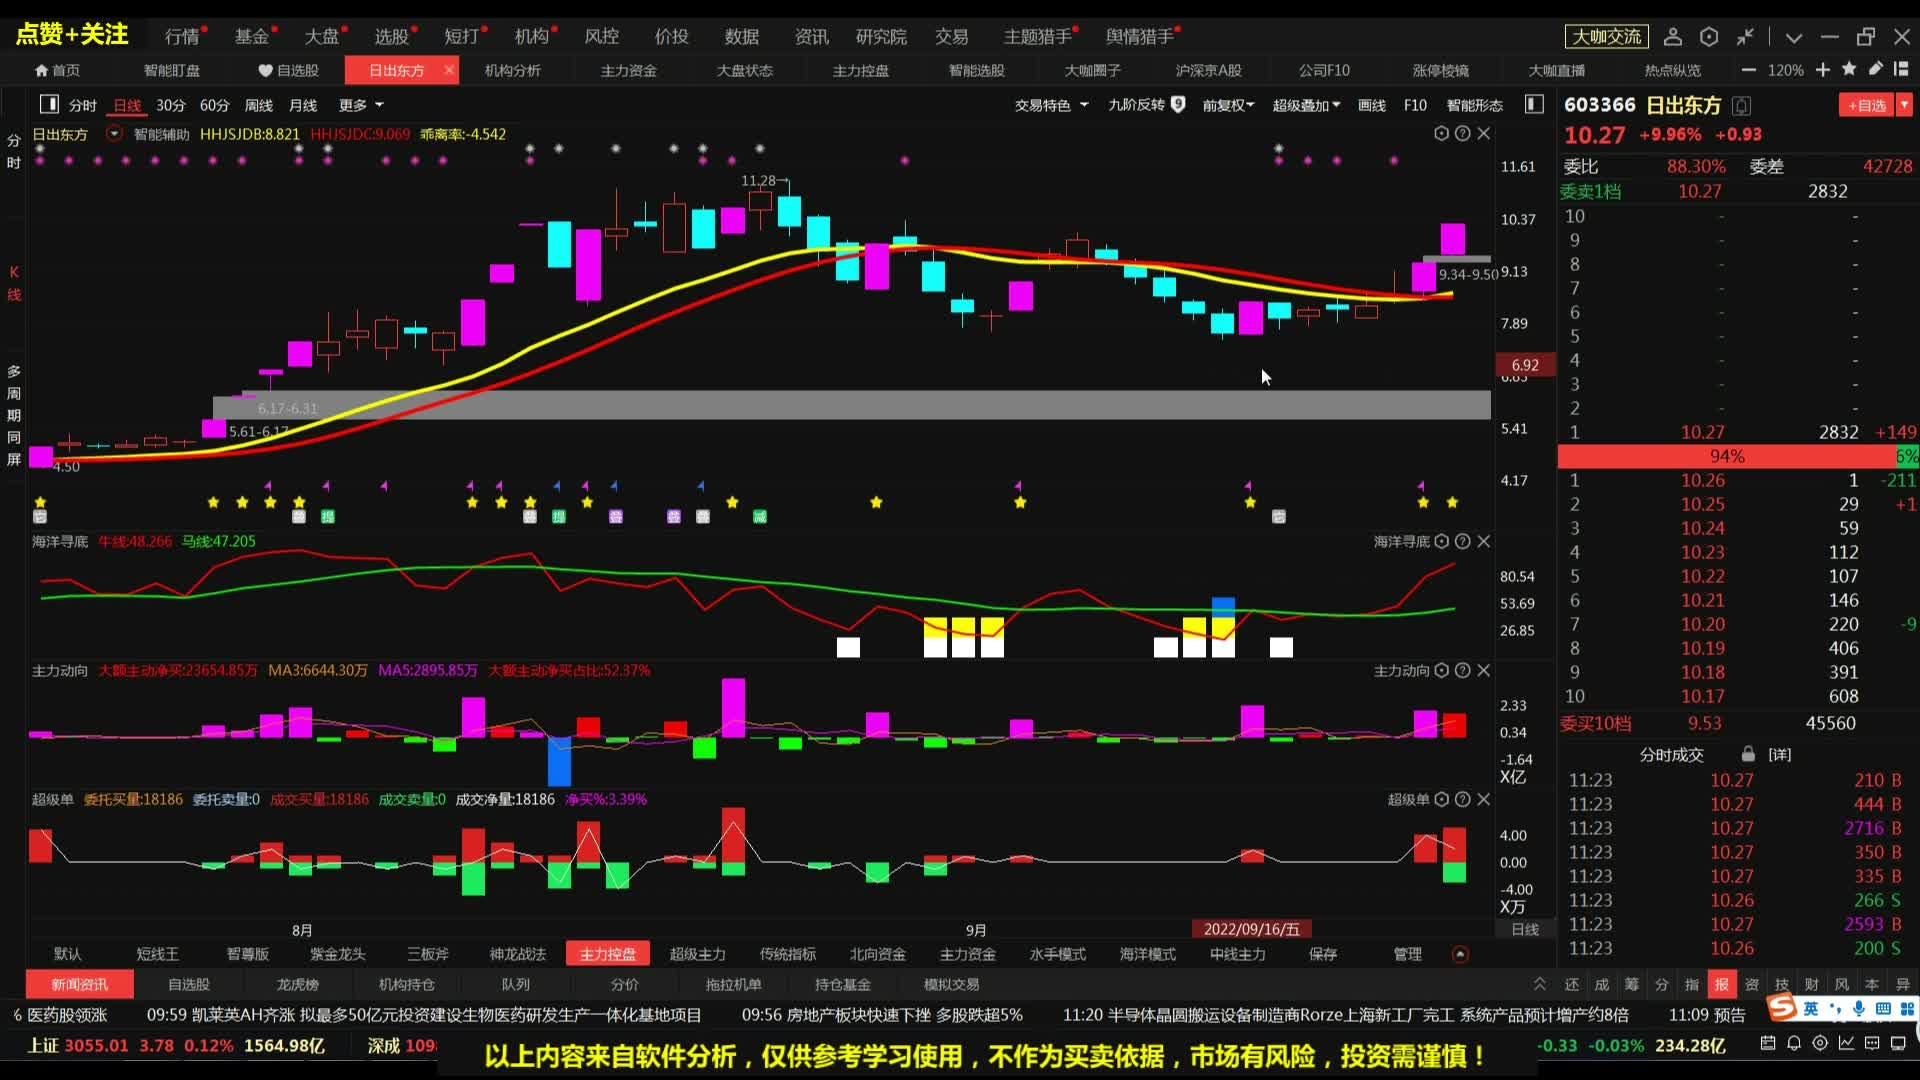Toggle the left panel icon before 分时
The height and width of the screenshot is (1080, 1920).
[x=48, y=104]
